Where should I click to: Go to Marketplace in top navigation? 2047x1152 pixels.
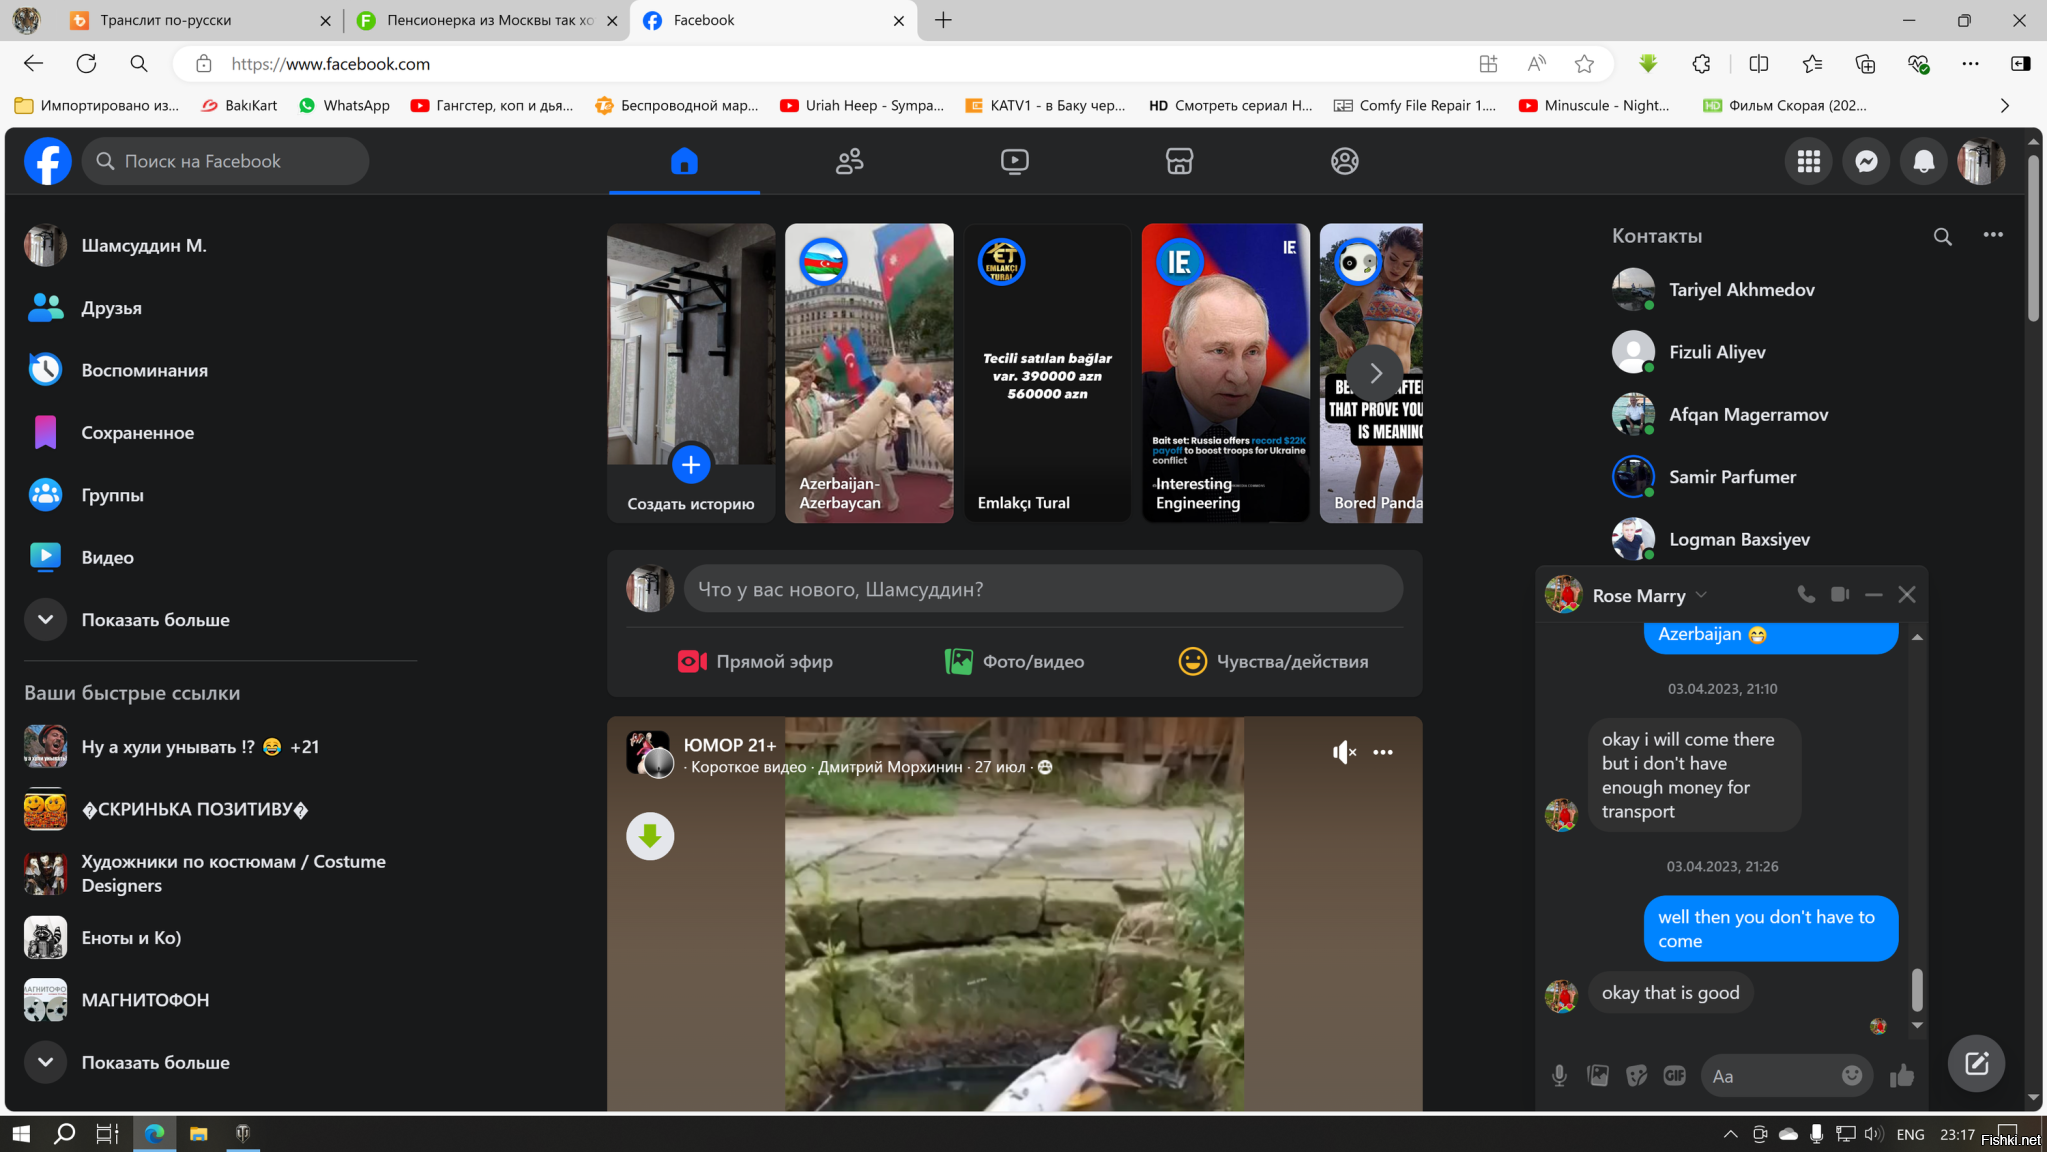pyautogui.click(x=1179, y=161)
